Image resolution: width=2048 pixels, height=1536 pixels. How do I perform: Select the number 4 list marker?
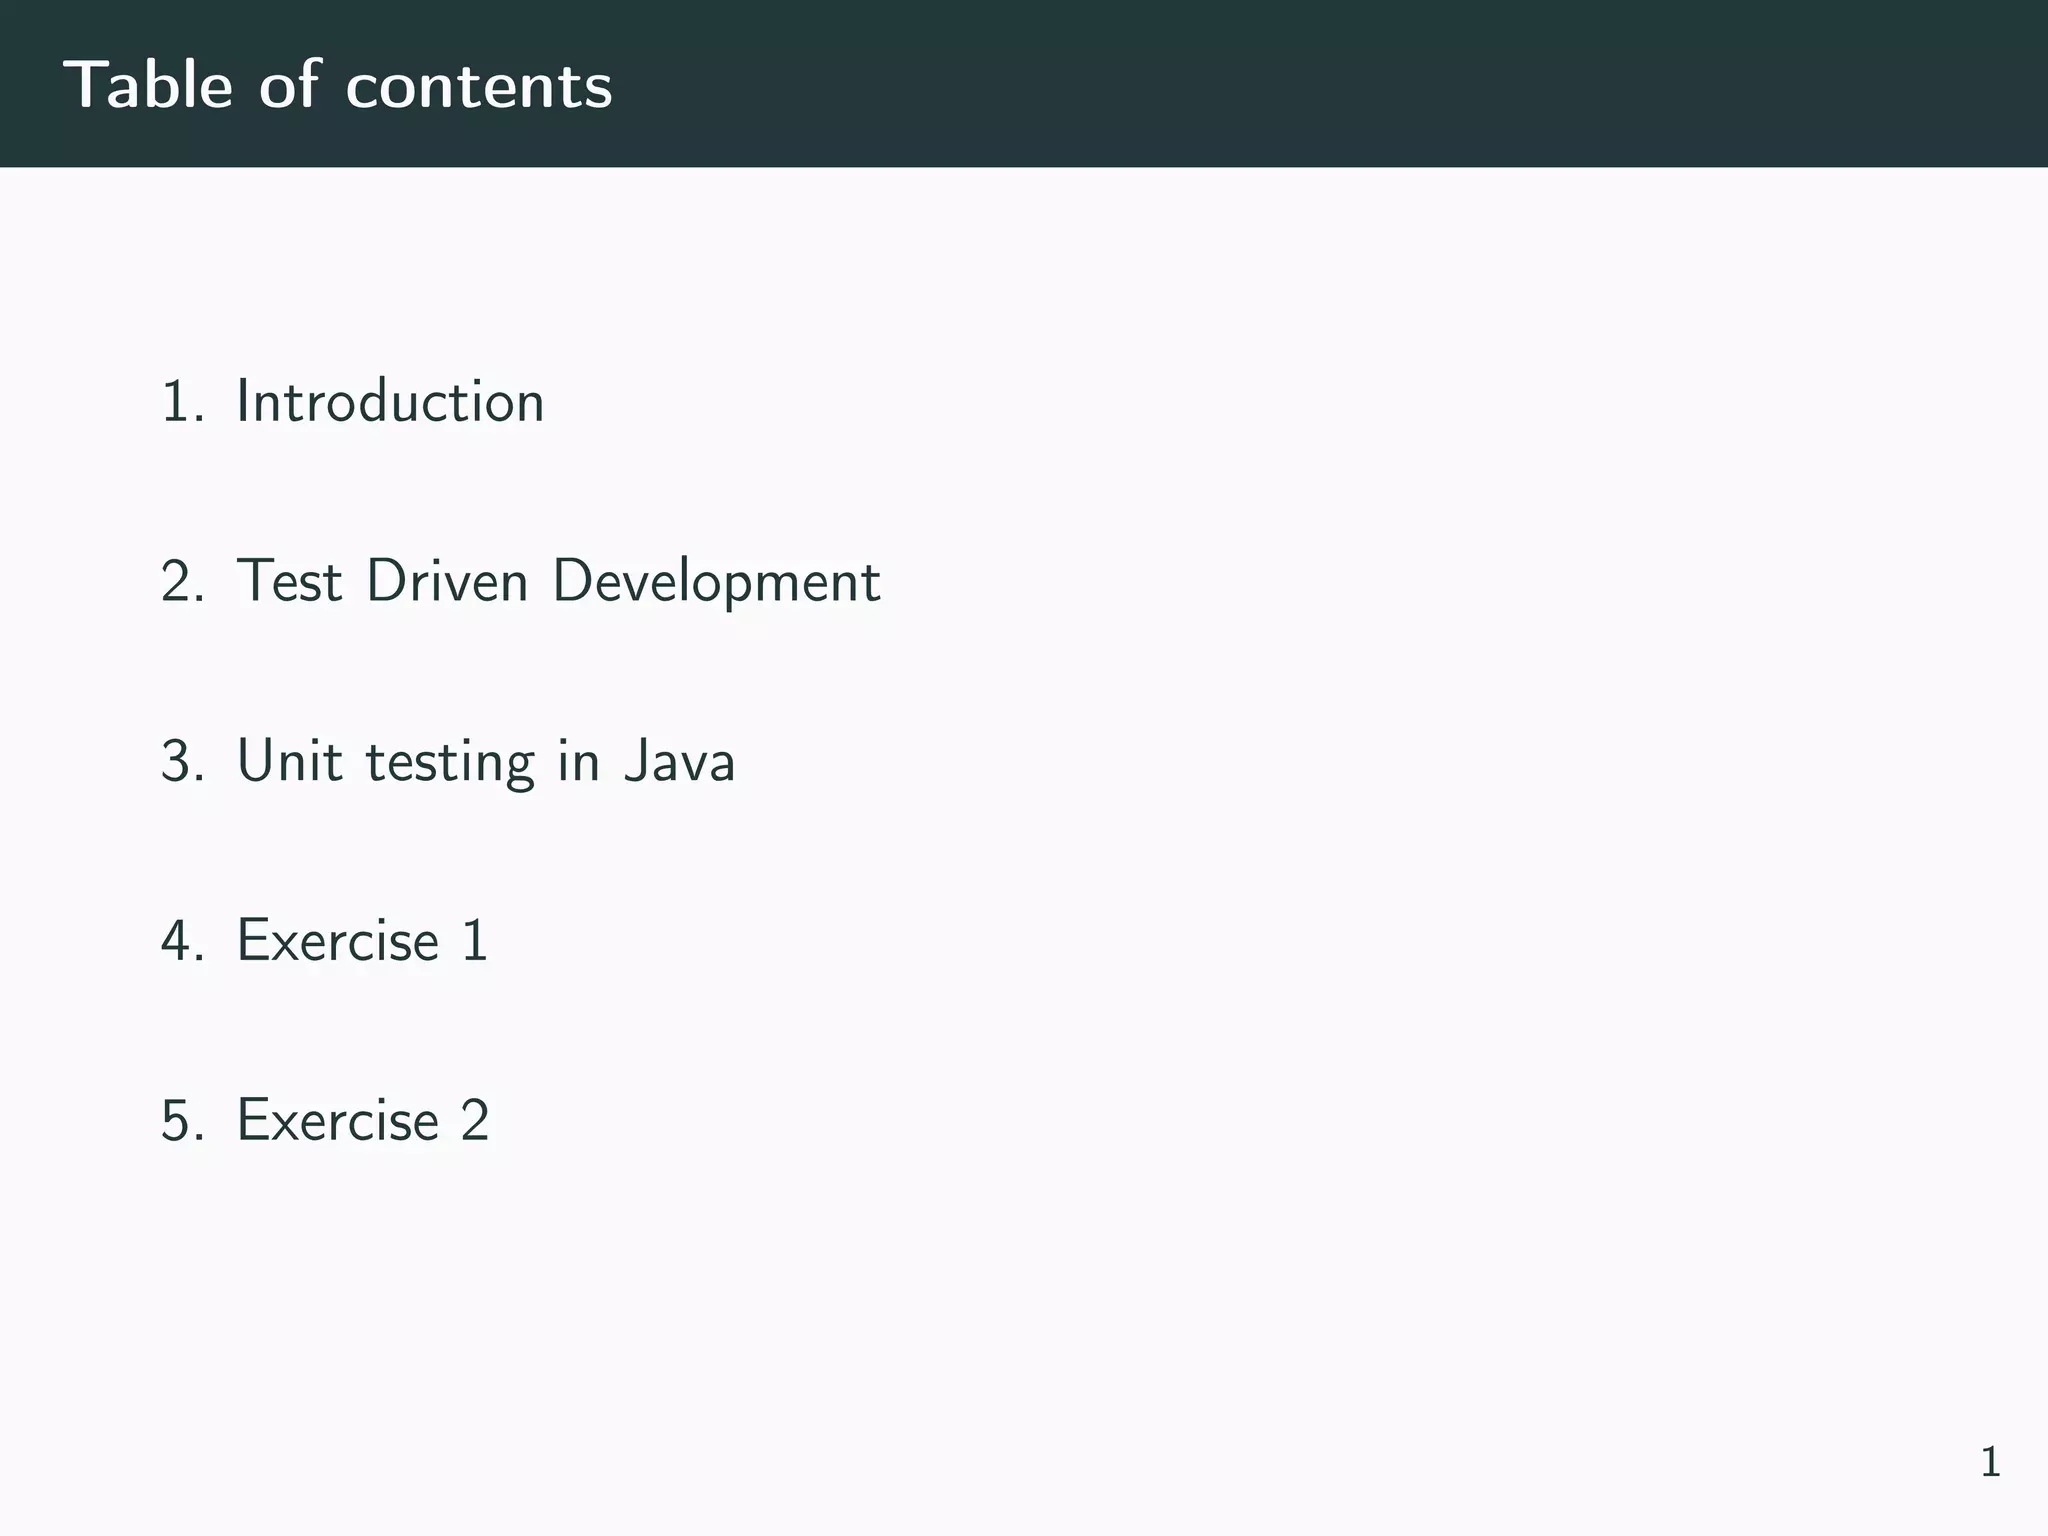[181, 941]
